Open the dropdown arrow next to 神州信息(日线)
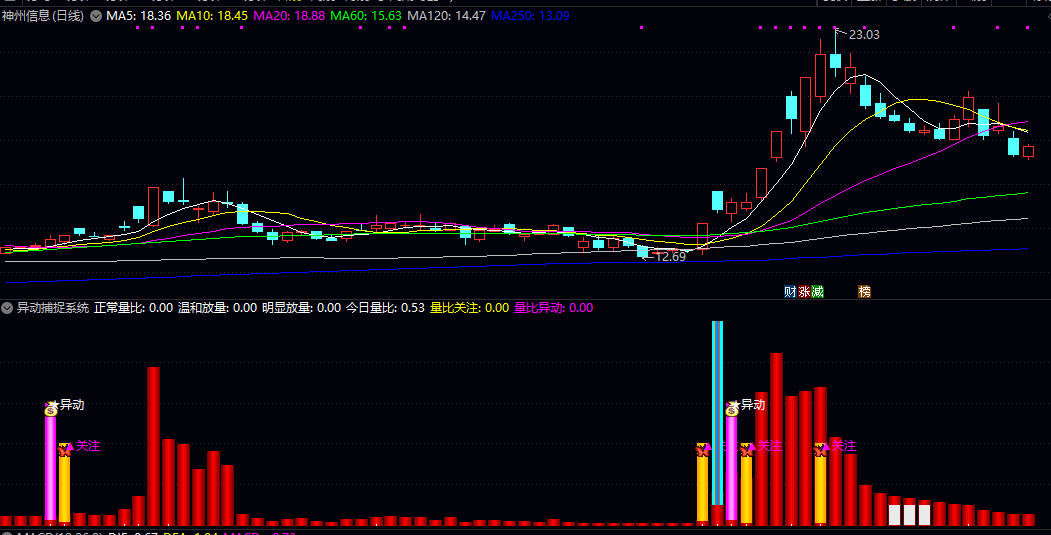Screen dimensions: 1051x535 coord(96,15)
